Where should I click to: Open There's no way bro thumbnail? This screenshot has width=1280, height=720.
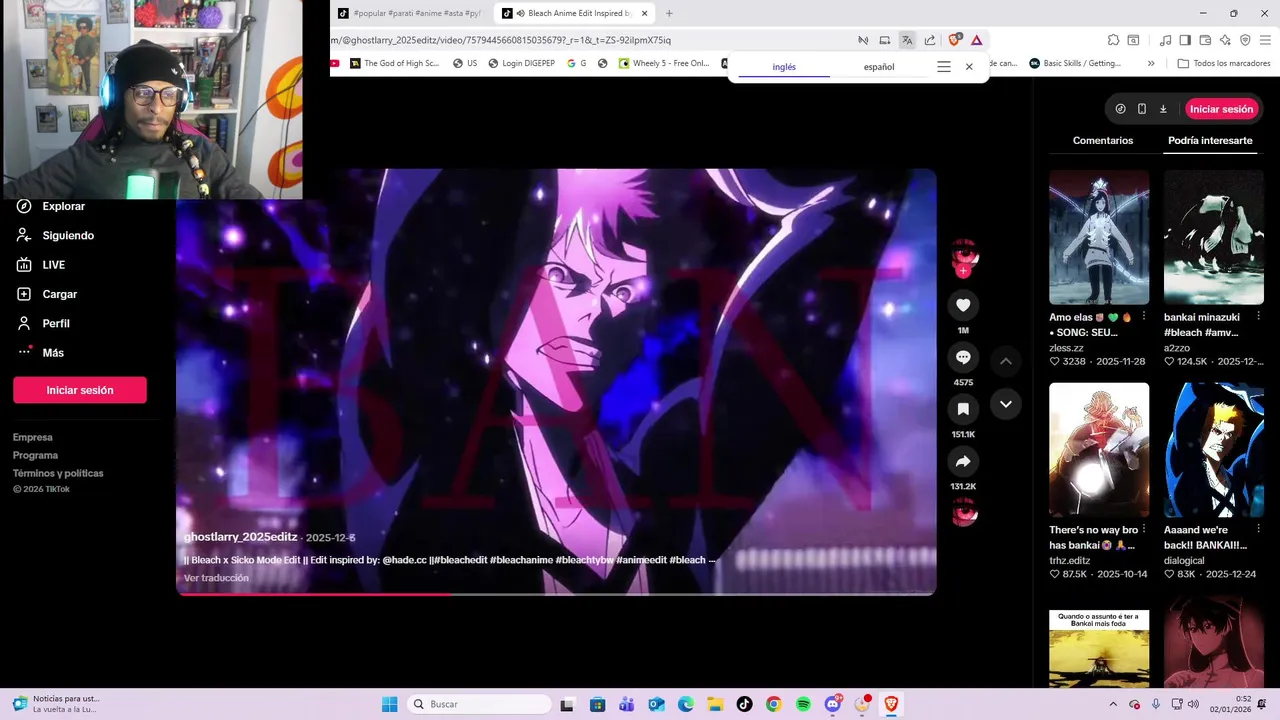[x=1099, y=450]
